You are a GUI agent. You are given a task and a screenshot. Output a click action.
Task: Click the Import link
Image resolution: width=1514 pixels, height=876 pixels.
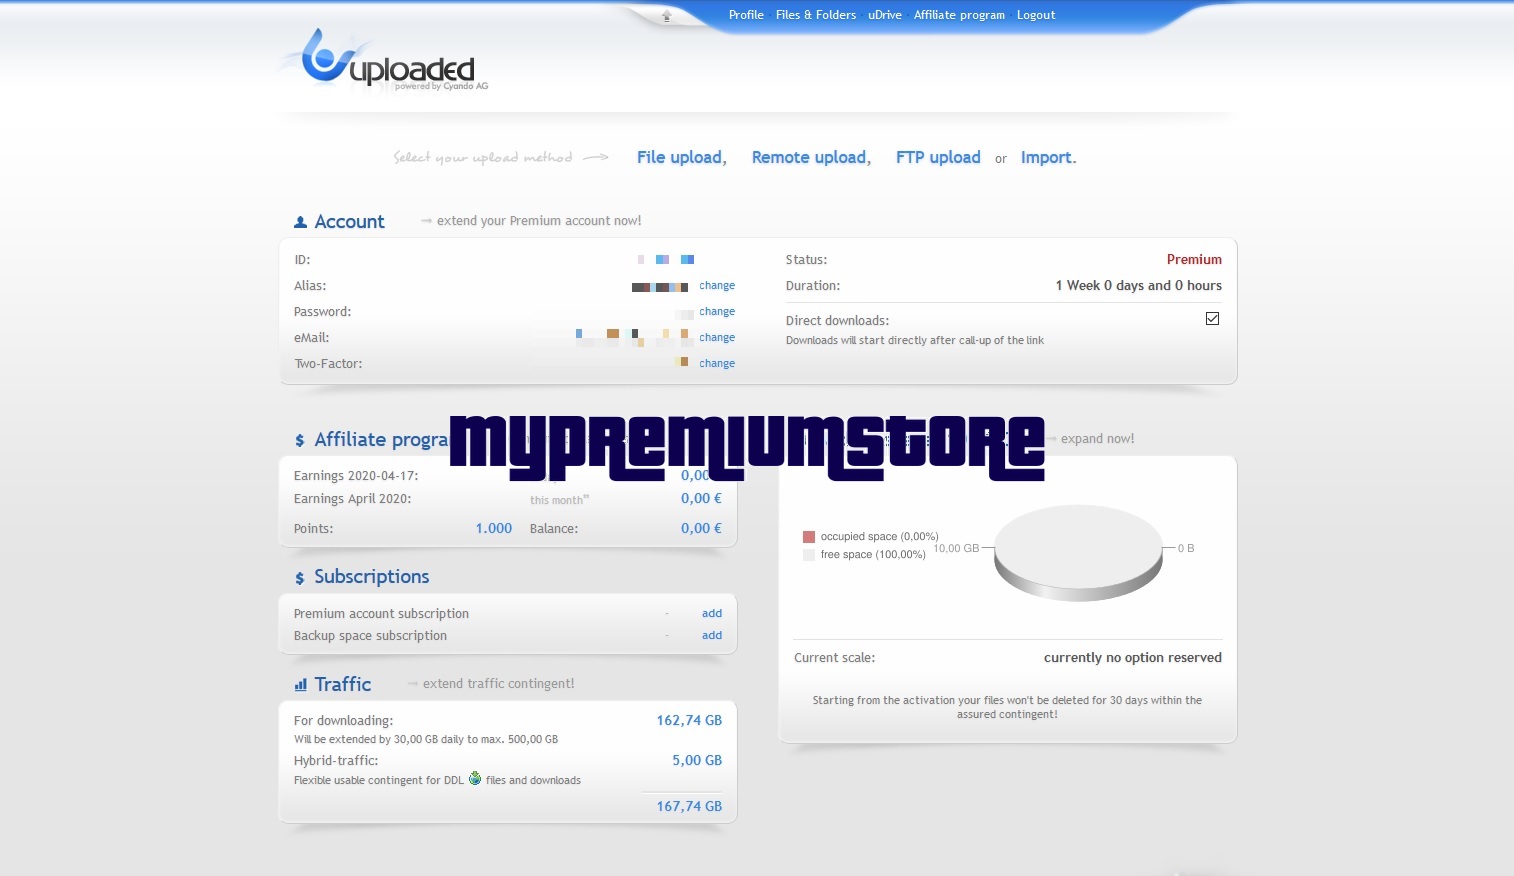tap(1047, 157)
